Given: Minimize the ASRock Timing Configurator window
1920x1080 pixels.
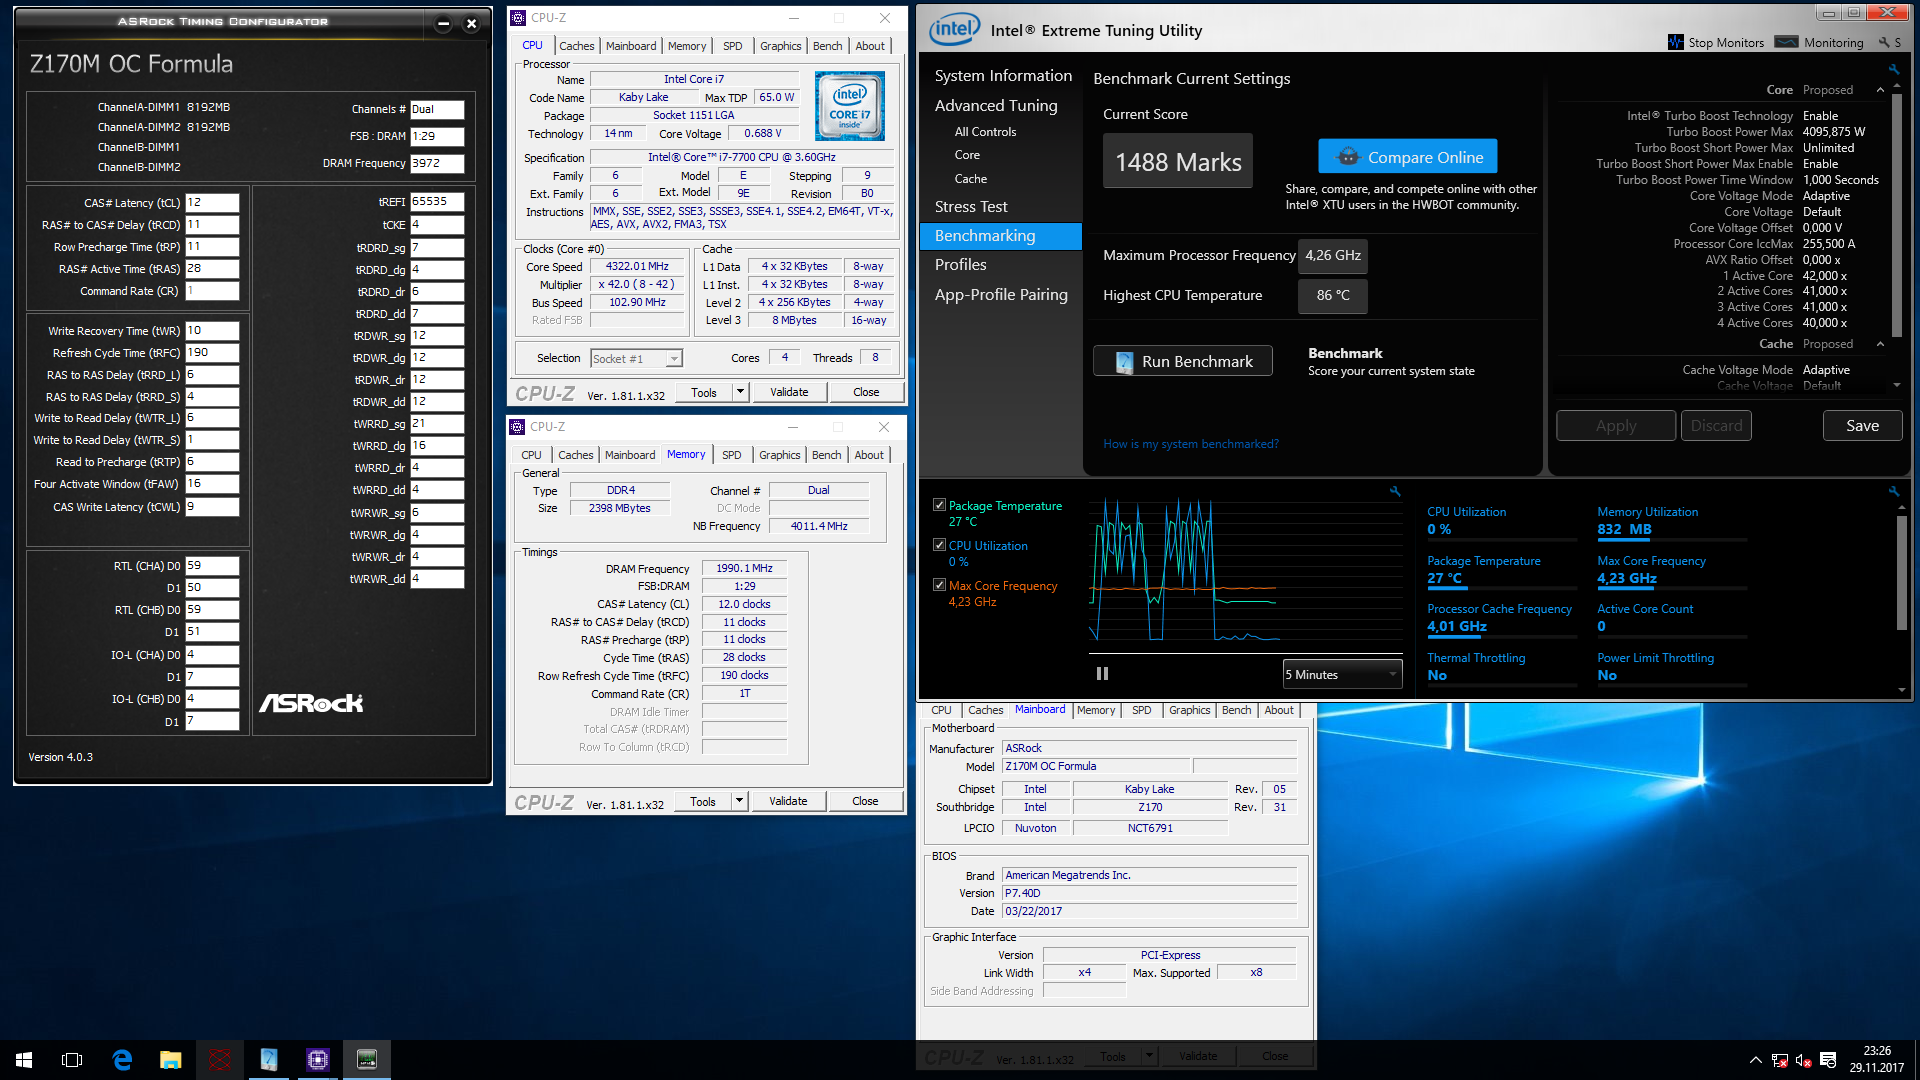Looking at the screenshot, I should pos(443,23).
